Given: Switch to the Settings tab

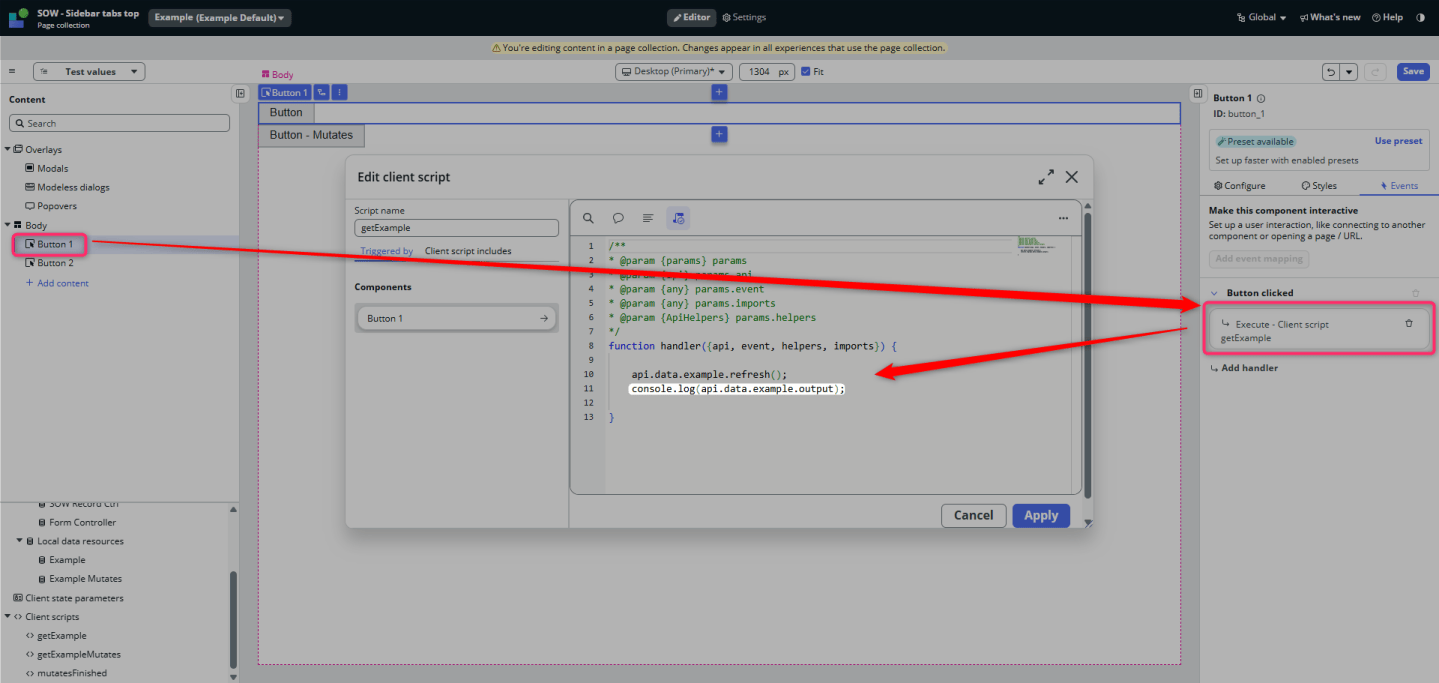Looking at the screenshot, I should pos(744,17).
